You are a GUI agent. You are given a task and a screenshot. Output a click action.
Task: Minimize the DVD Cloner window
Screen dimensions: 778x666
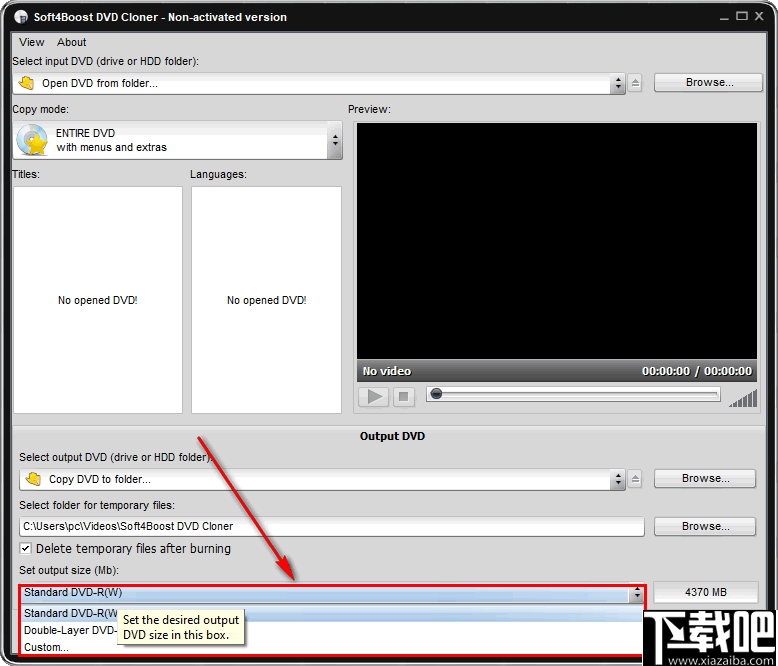click(724, 17)
